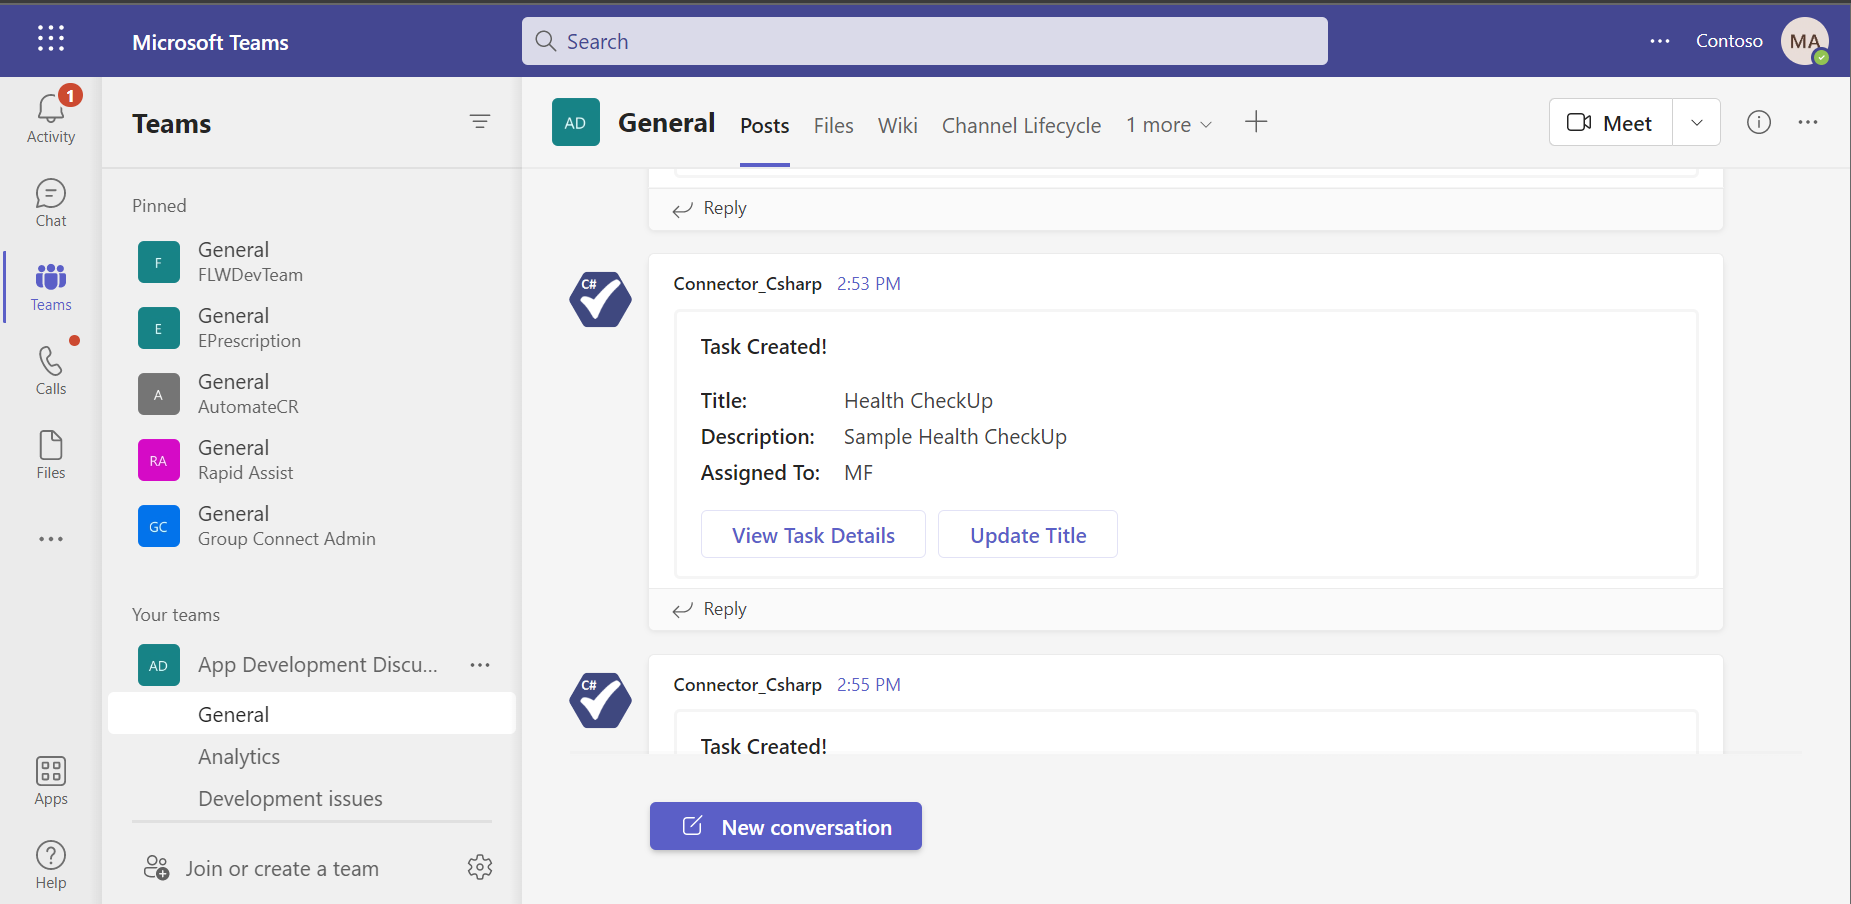The height and width of the screenshot is (904, 1851).
Task: Expand the 1 more tabs dropdown
Action: click(x=1169, y=125)
